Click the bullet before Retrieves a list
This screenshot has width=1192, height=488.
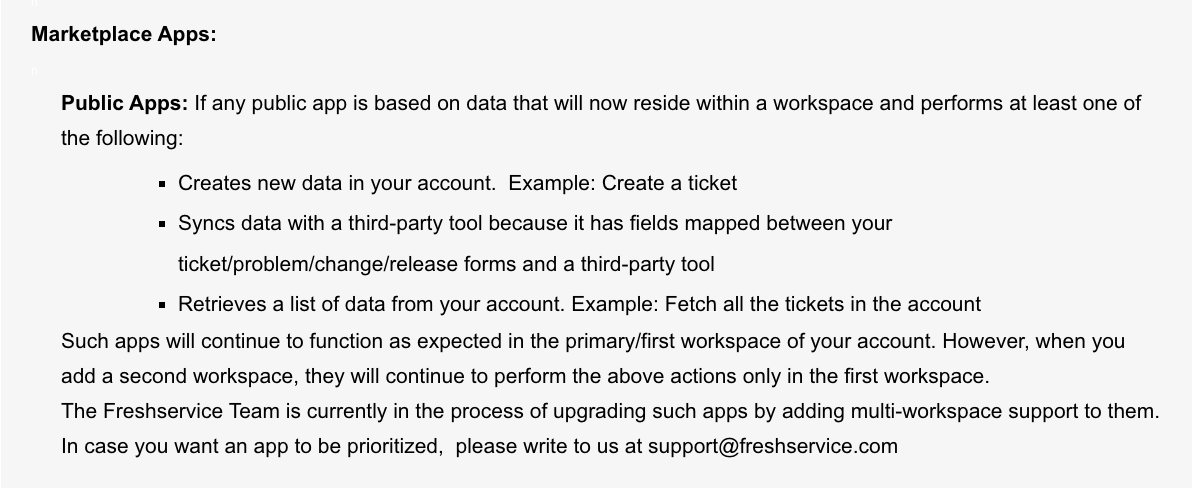tap(162, 305)
